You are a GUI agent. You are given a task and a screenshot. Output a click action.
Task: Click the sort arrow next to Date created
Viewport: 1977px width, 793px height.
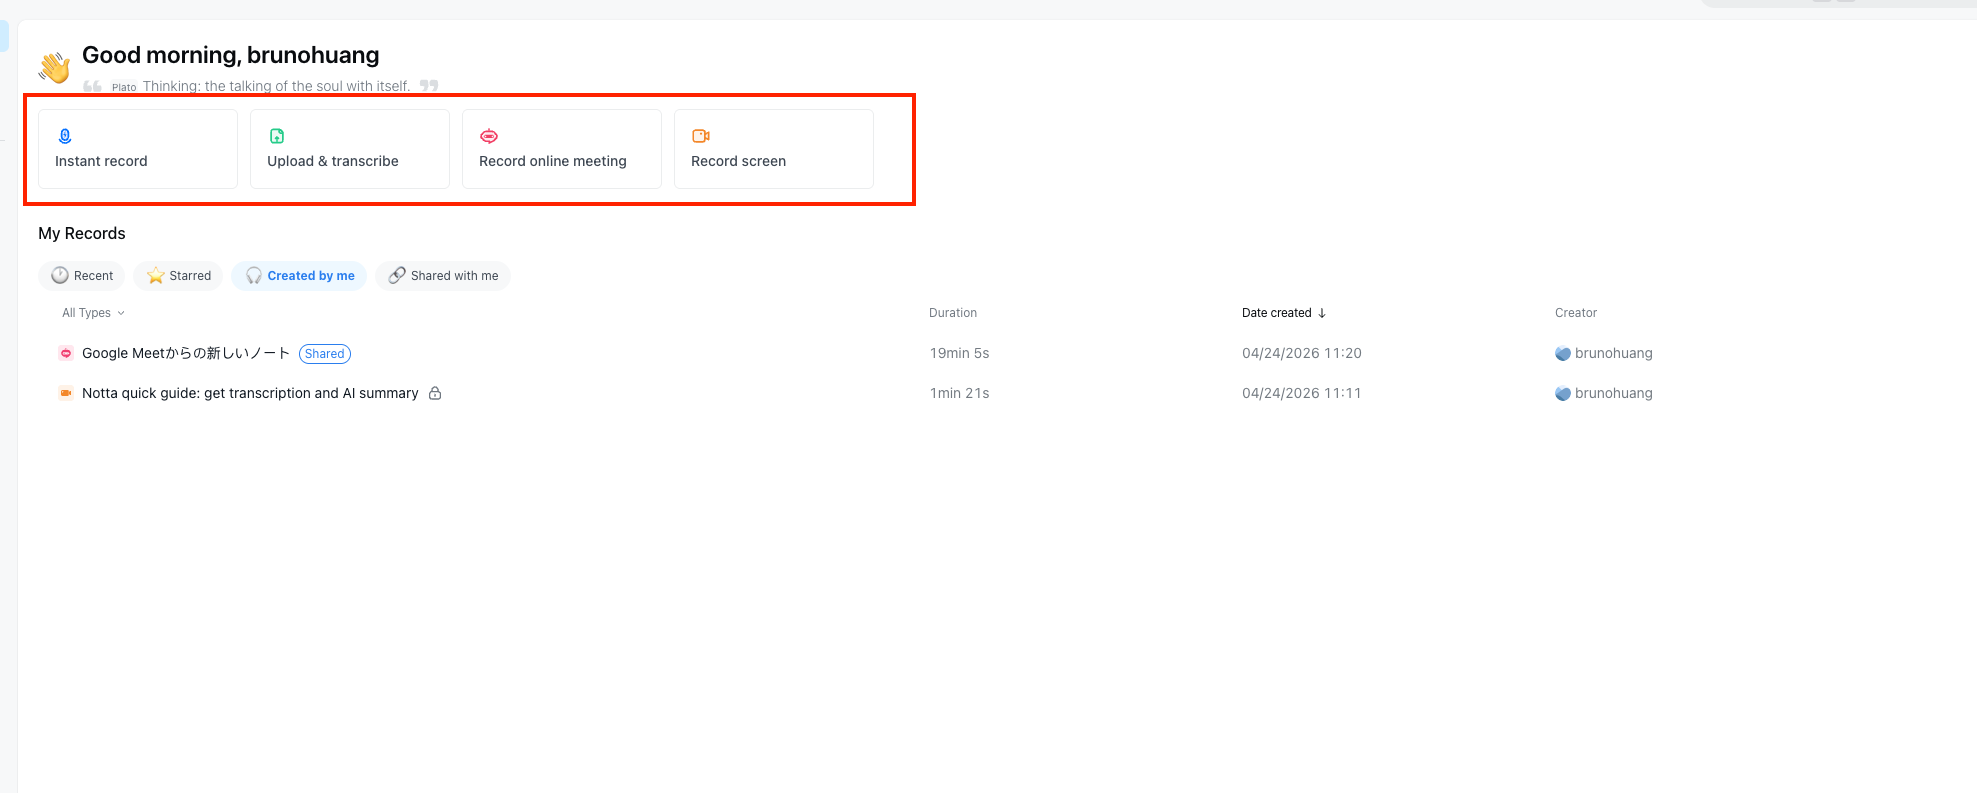point(1322,313)
